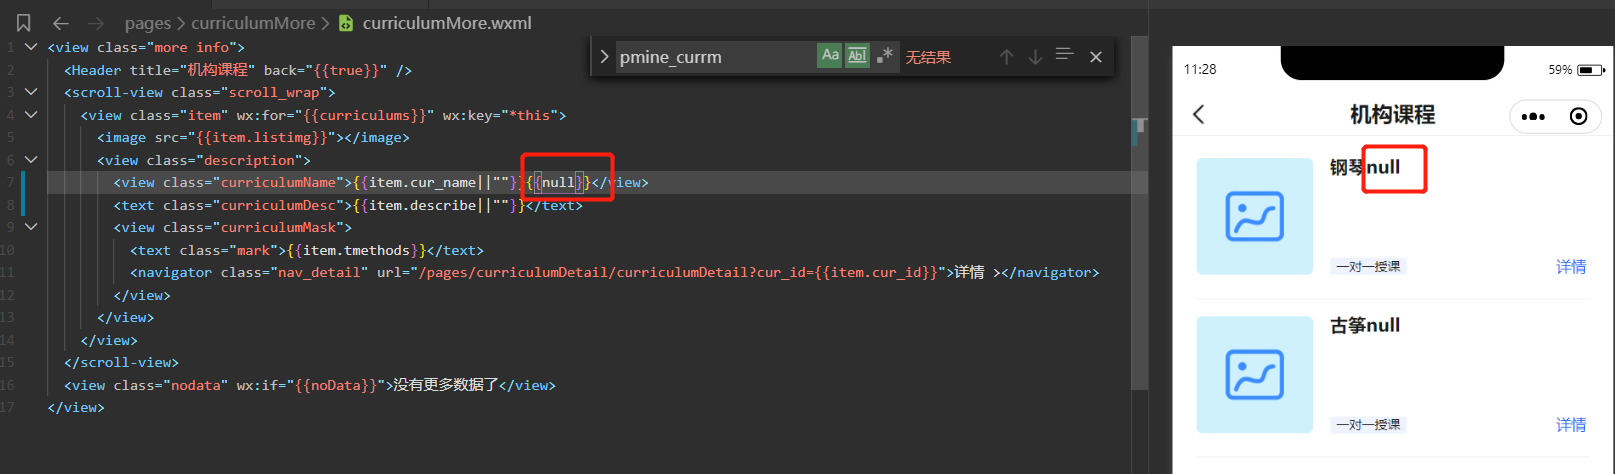
Task: Open the pages breadcrumb segment
Action: tap(148, 23)
